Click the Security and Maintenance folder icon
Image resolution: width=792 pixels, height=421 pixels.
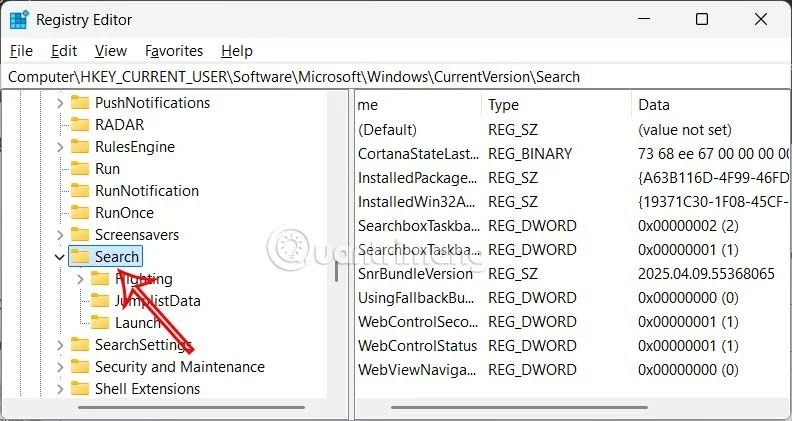coord(80,366)
